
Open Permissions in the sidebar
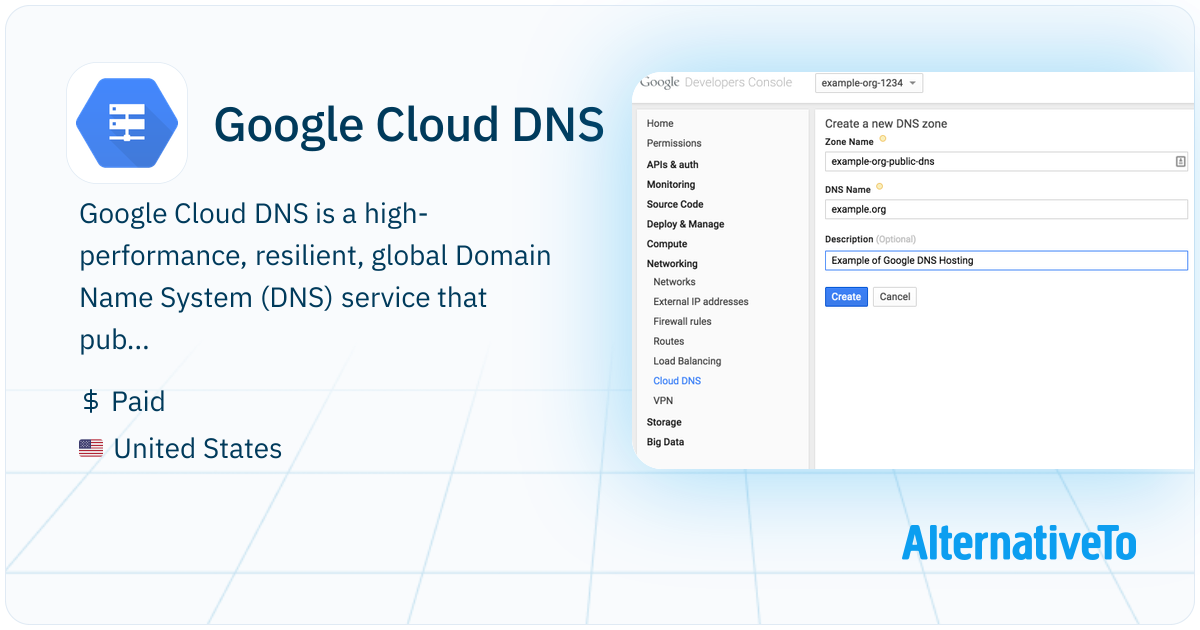(674, 143)
